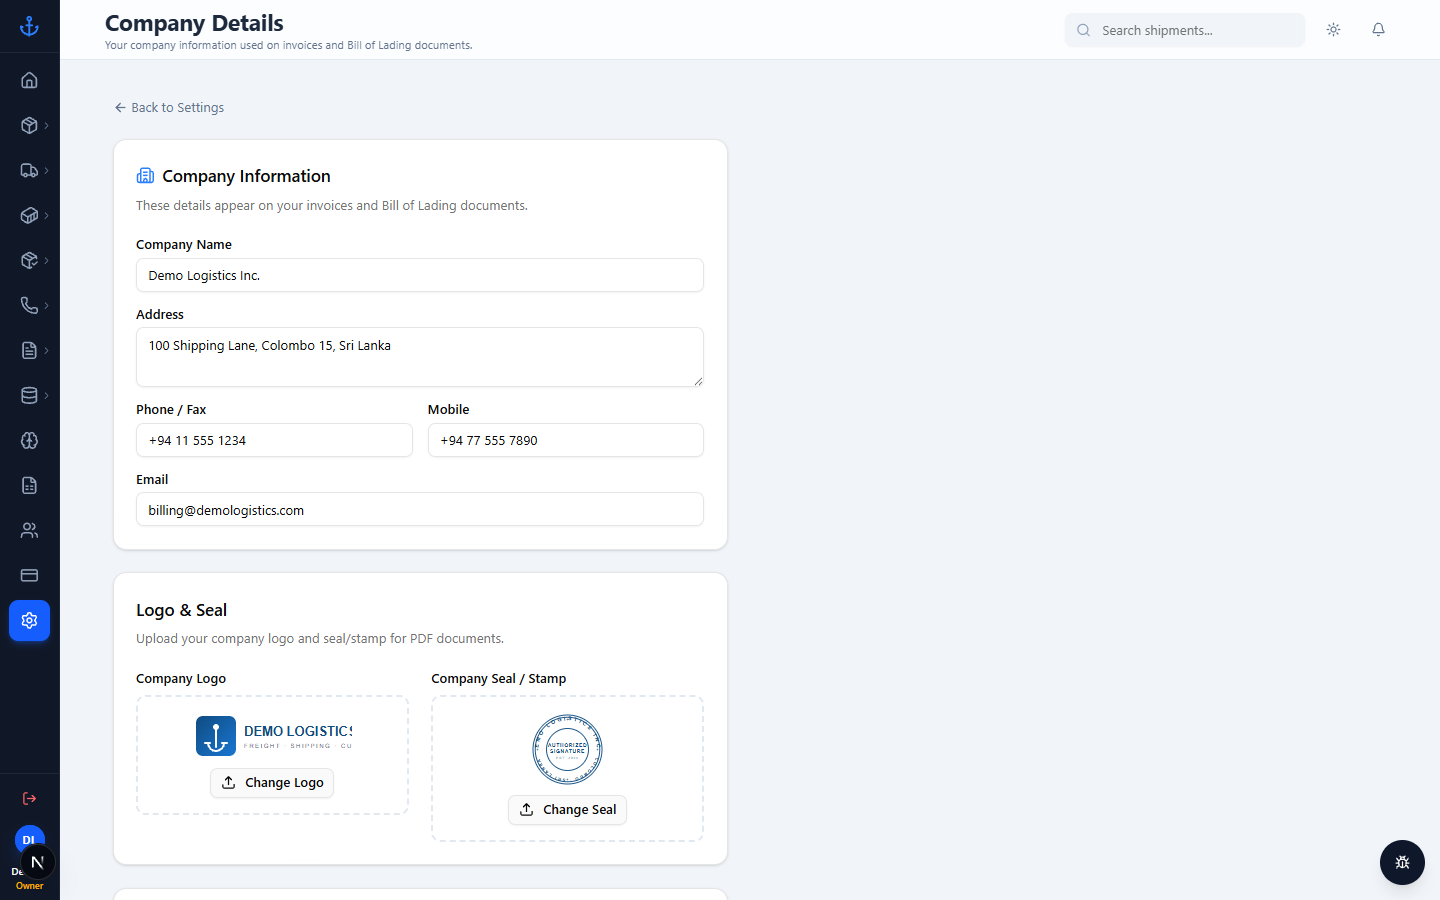The height and width of the screenshot is (900, 1440).
Task: Expand the chevron beside the truck icon
Action: tap(46, 170)
